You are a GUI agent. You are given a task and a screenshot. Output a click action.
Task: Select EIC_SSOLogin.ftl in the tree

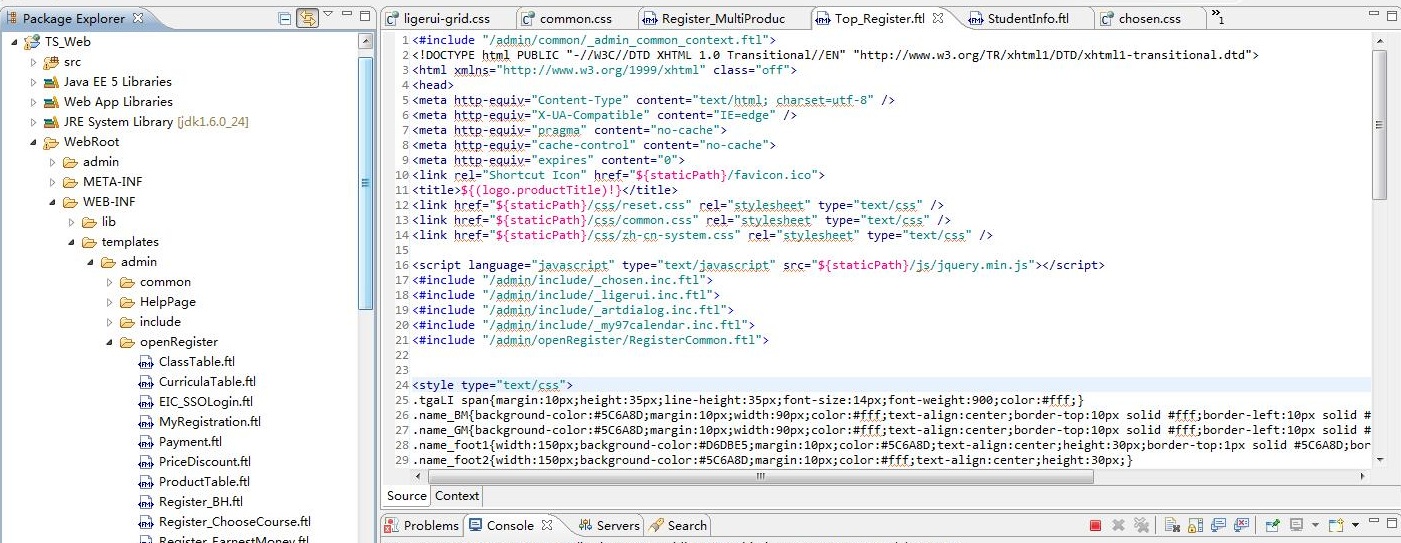coord(206,402)
